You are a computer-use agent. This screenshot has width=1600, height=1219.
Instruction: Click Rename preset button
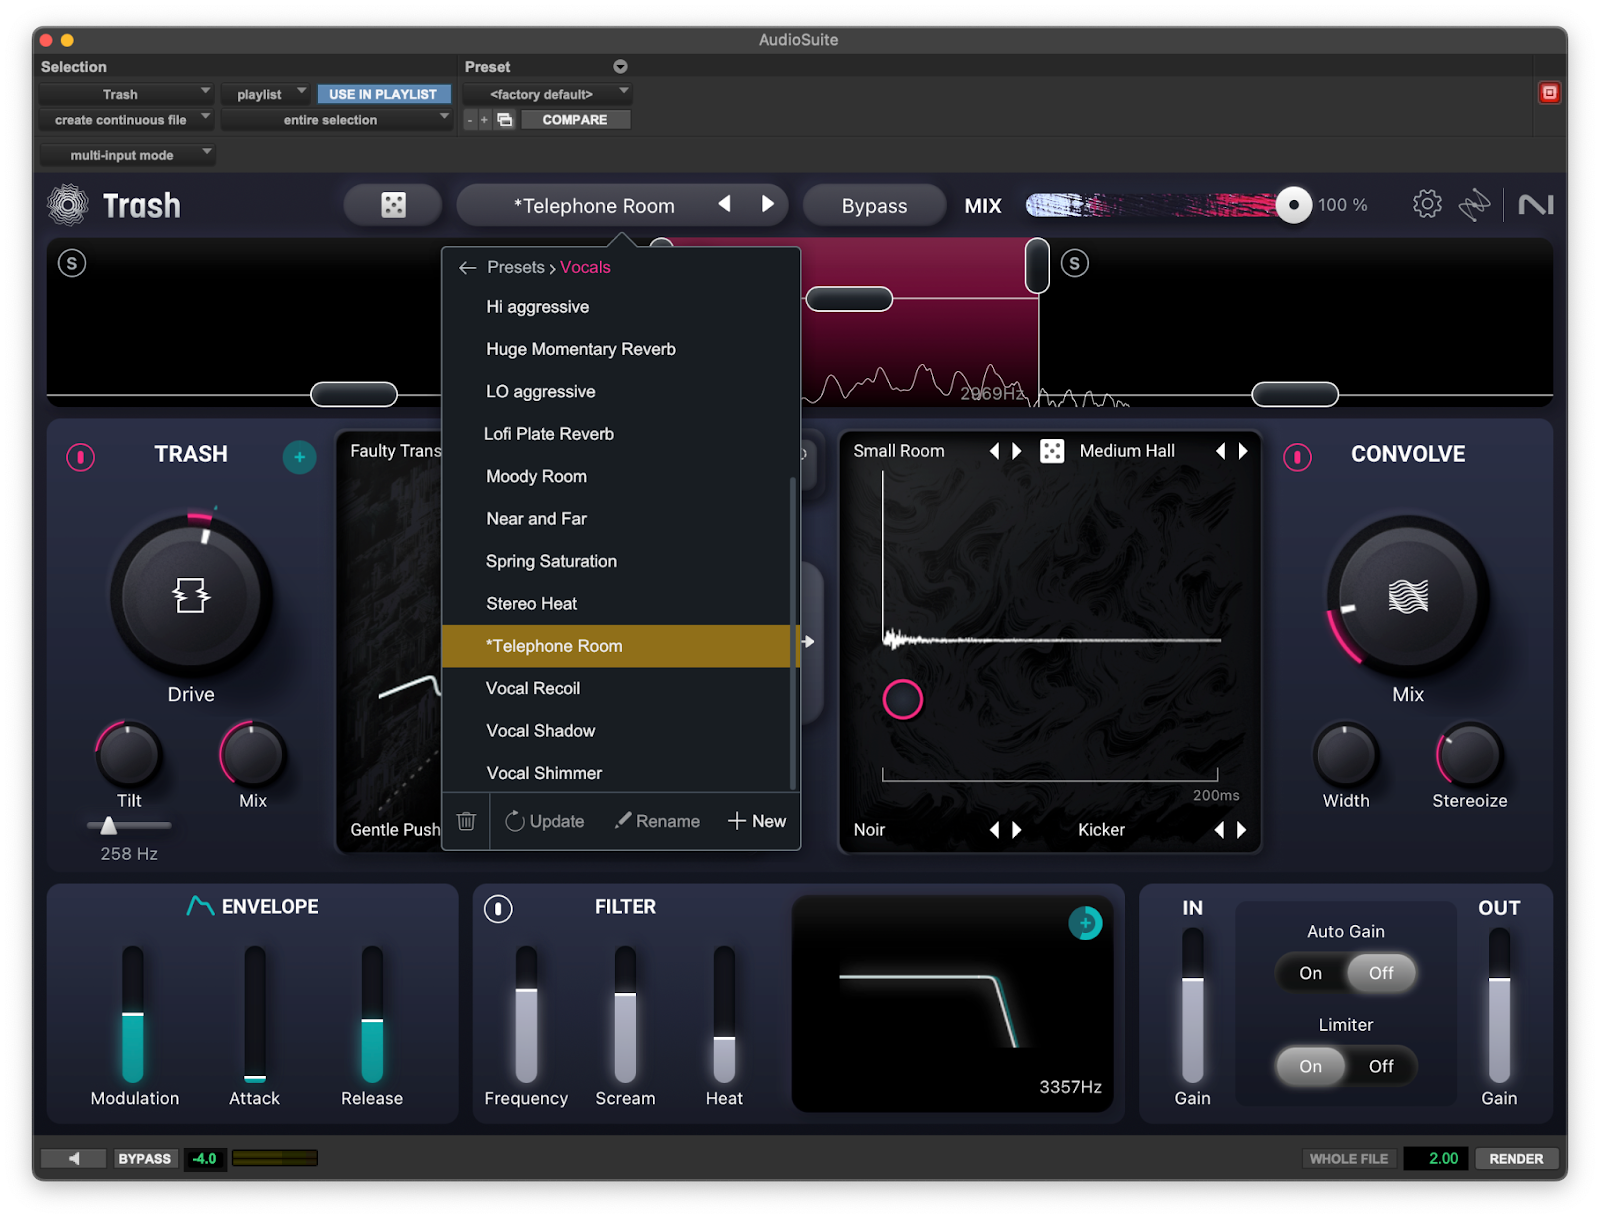click(657, 821)
